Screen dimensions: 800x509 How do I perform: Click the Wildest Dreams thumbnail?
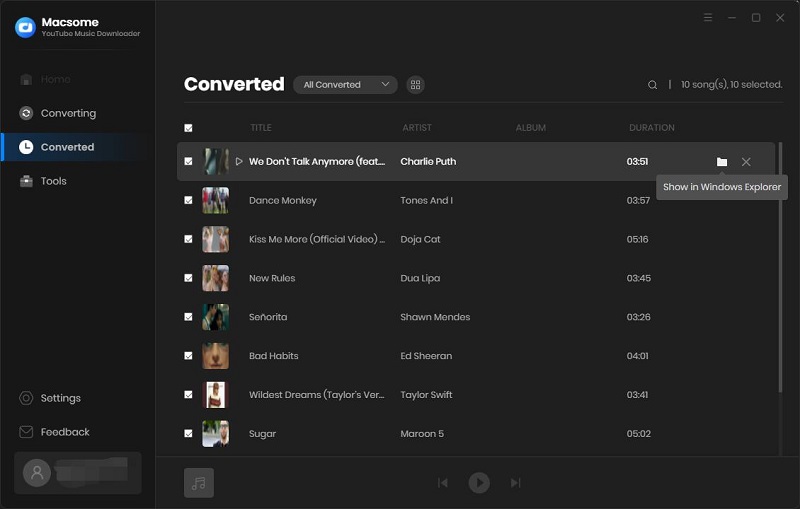coord(215,394)
